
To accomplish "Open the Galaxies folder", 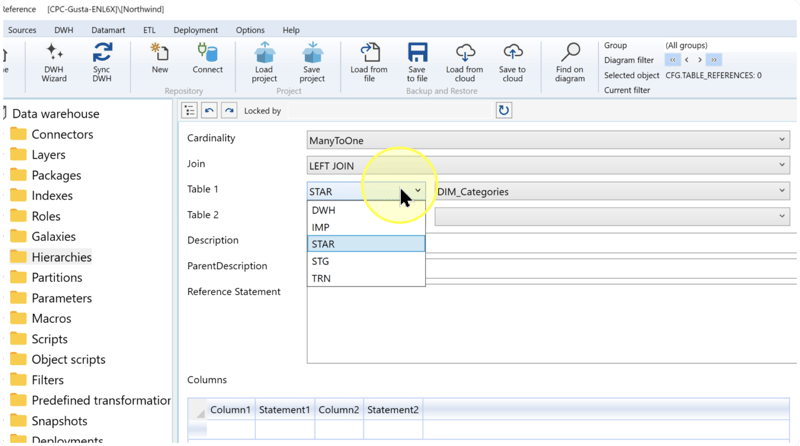I will [54, 236].
